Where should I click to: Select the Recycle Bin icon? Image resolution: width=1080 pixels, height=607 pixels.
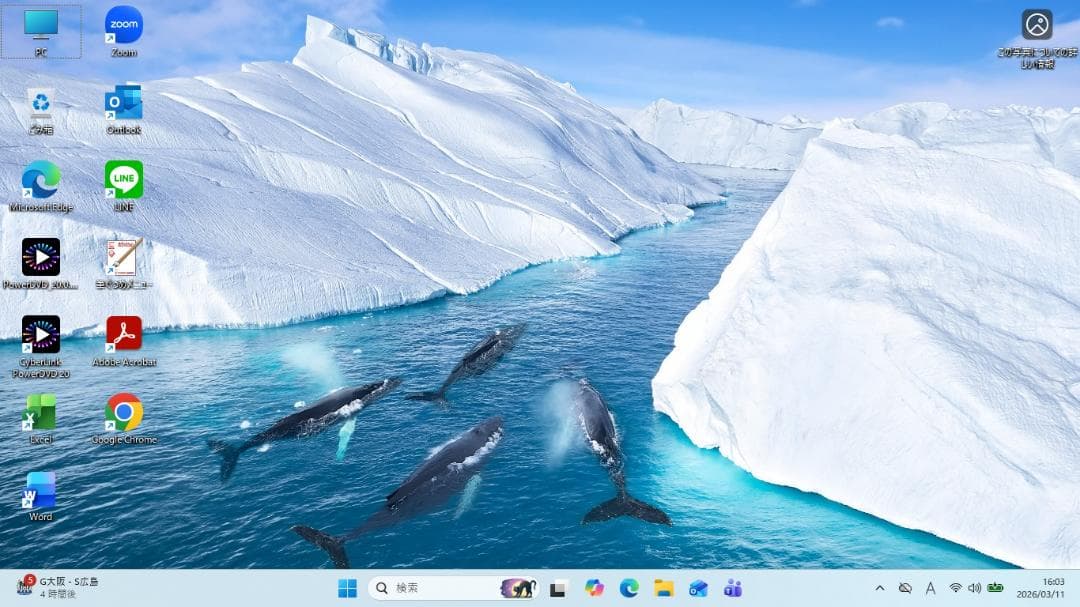[41, 103]
